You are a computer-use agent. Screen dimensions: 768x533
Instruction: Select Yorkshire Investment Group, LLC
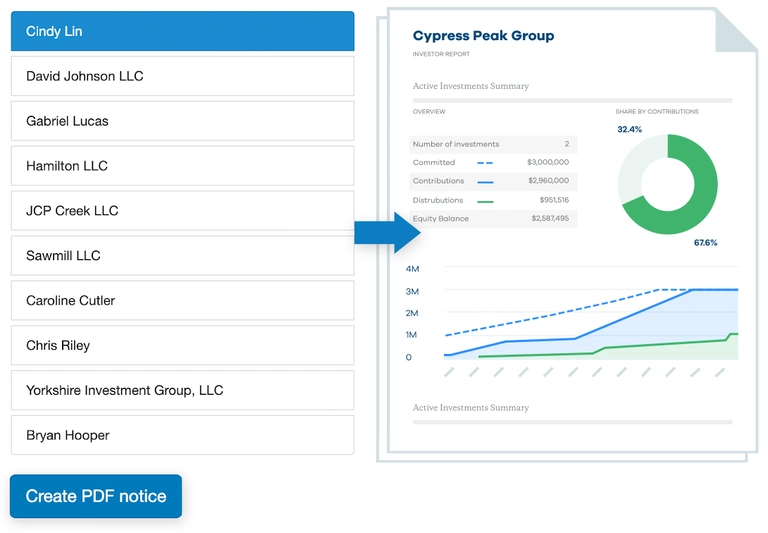click(182, 391)
